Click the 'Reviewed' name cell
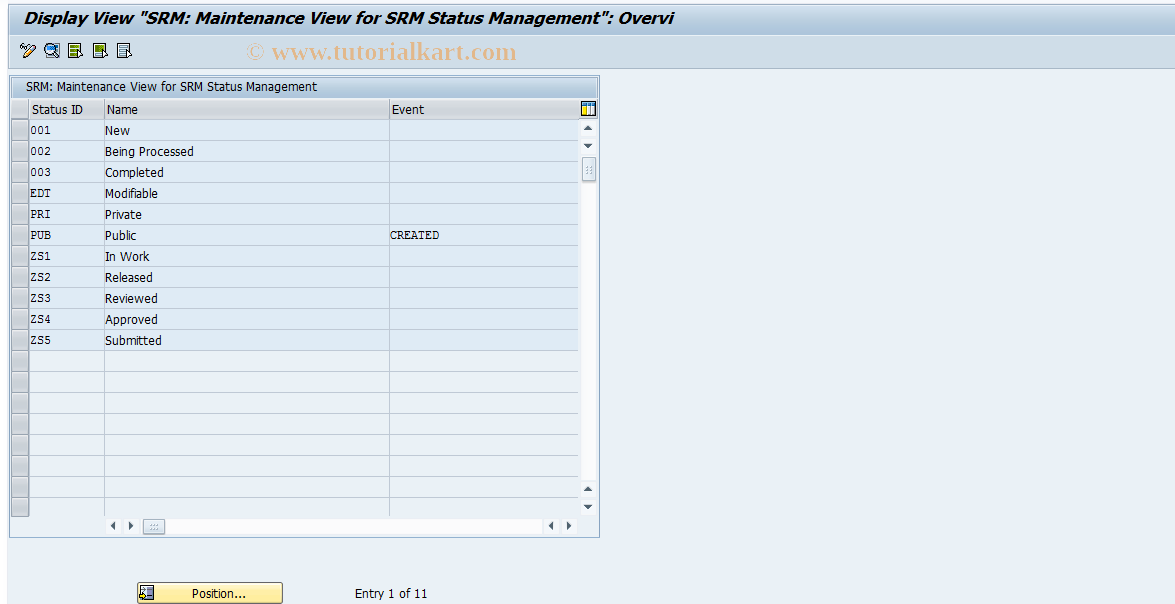 pos(247,298)
